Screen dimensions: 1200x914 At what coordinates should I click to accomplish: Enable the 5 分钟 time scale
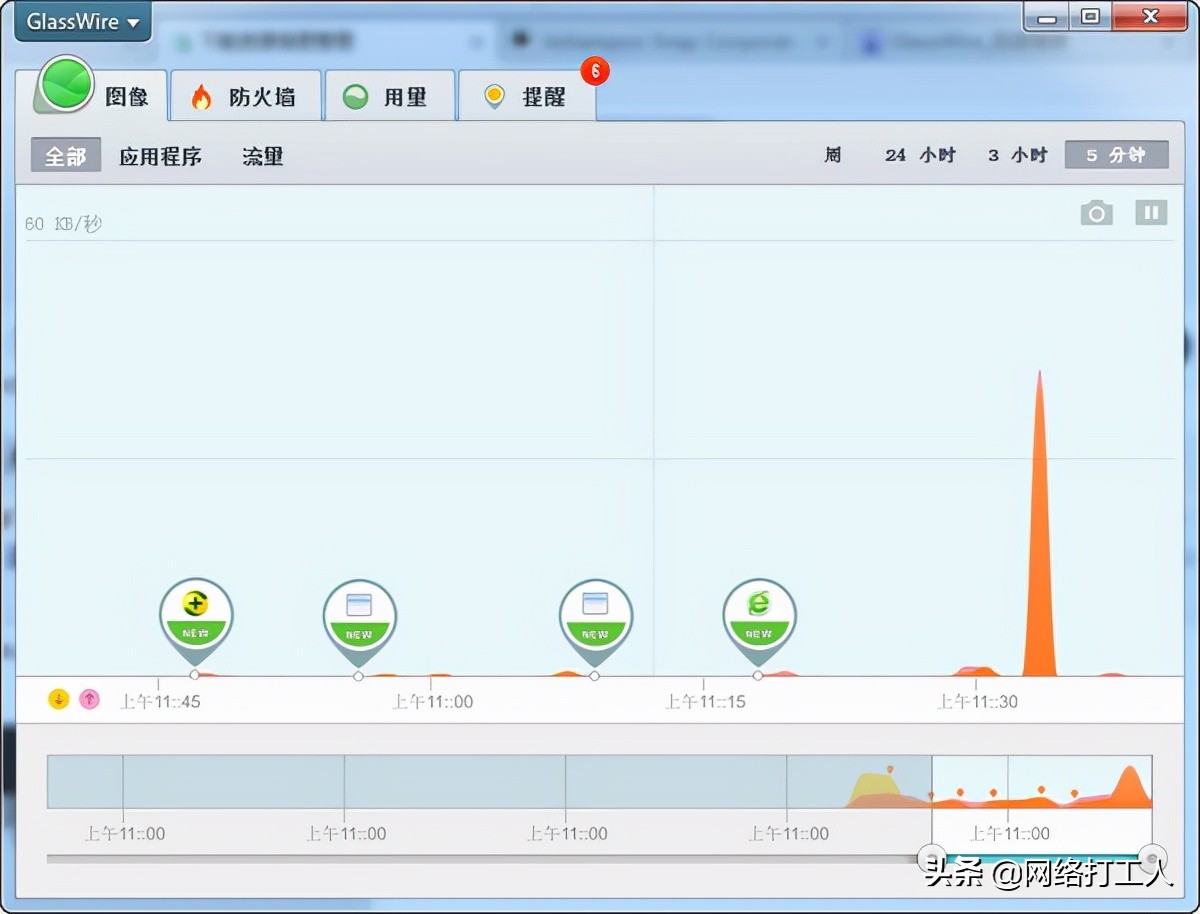click(x=1116, y=154)
